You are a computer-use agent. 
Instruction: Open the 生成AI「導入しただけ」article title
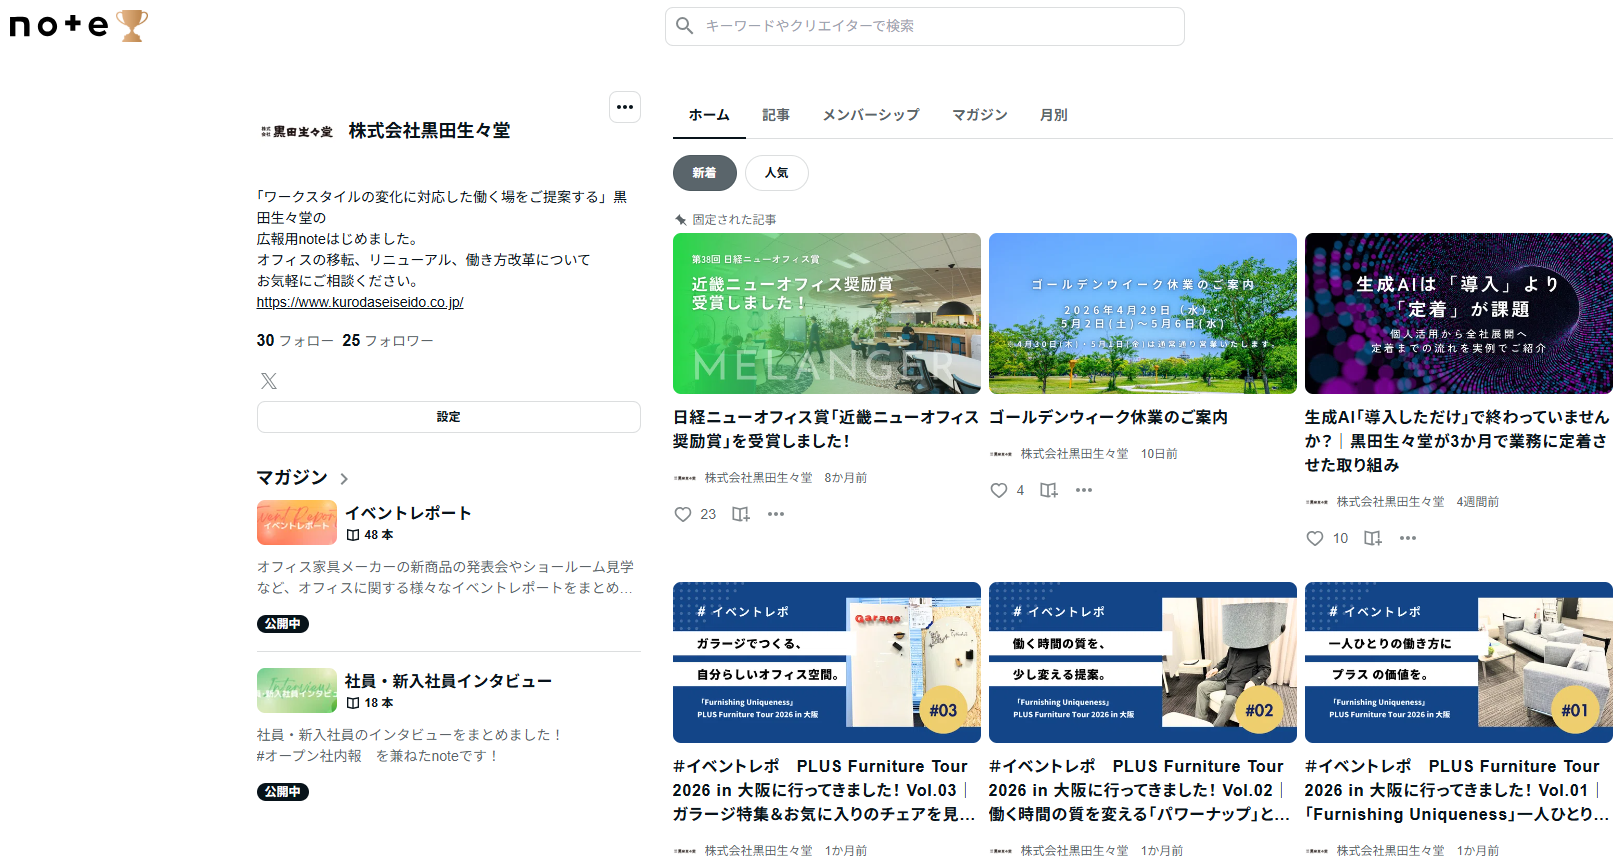click(1457, 441)
